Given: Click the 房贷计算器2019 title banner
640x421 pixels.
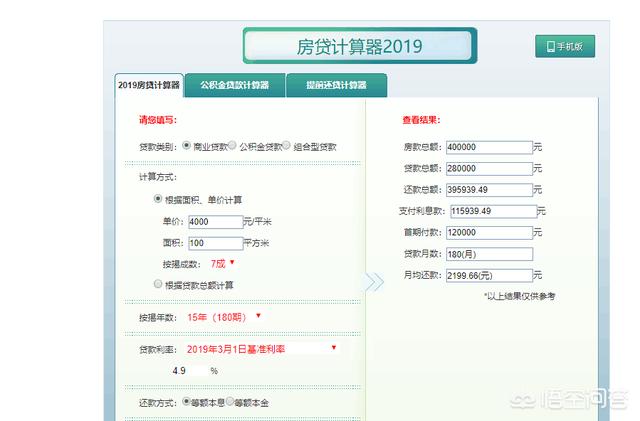Looking at the screenshot, I should [359, 46].
